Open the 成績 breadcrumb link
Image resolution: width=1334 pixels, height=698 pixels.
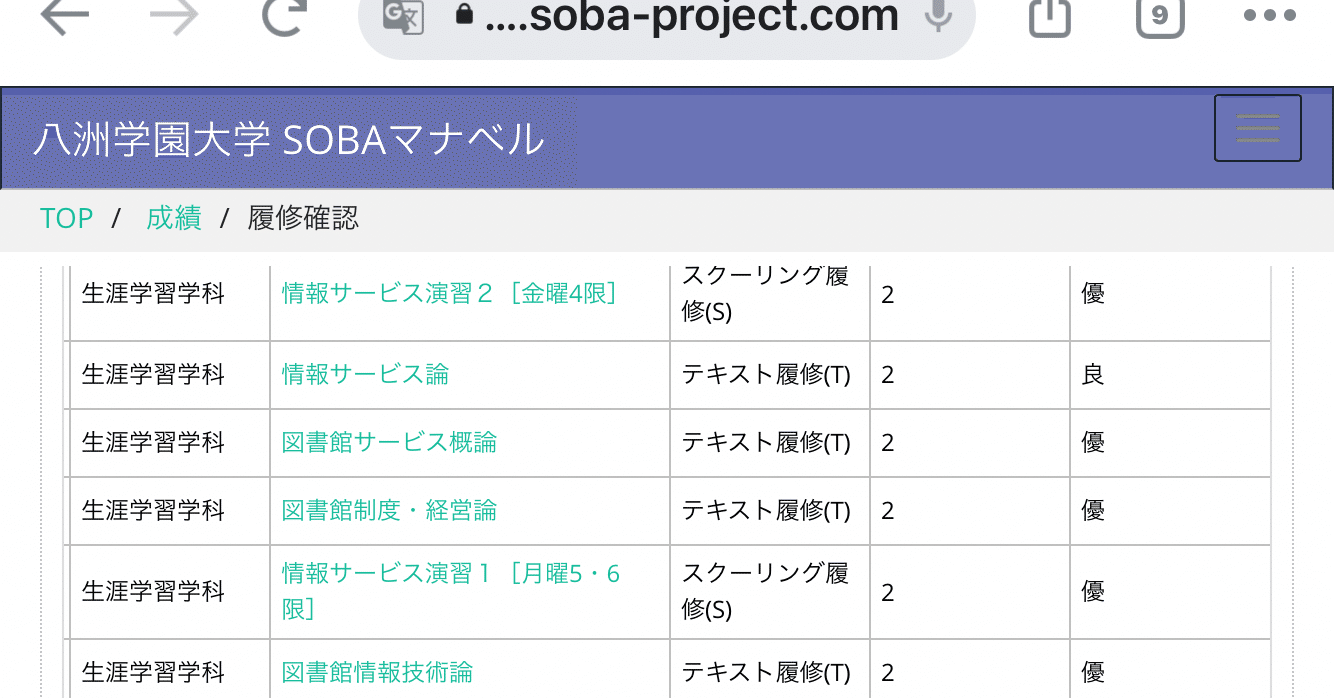(174, 218)
